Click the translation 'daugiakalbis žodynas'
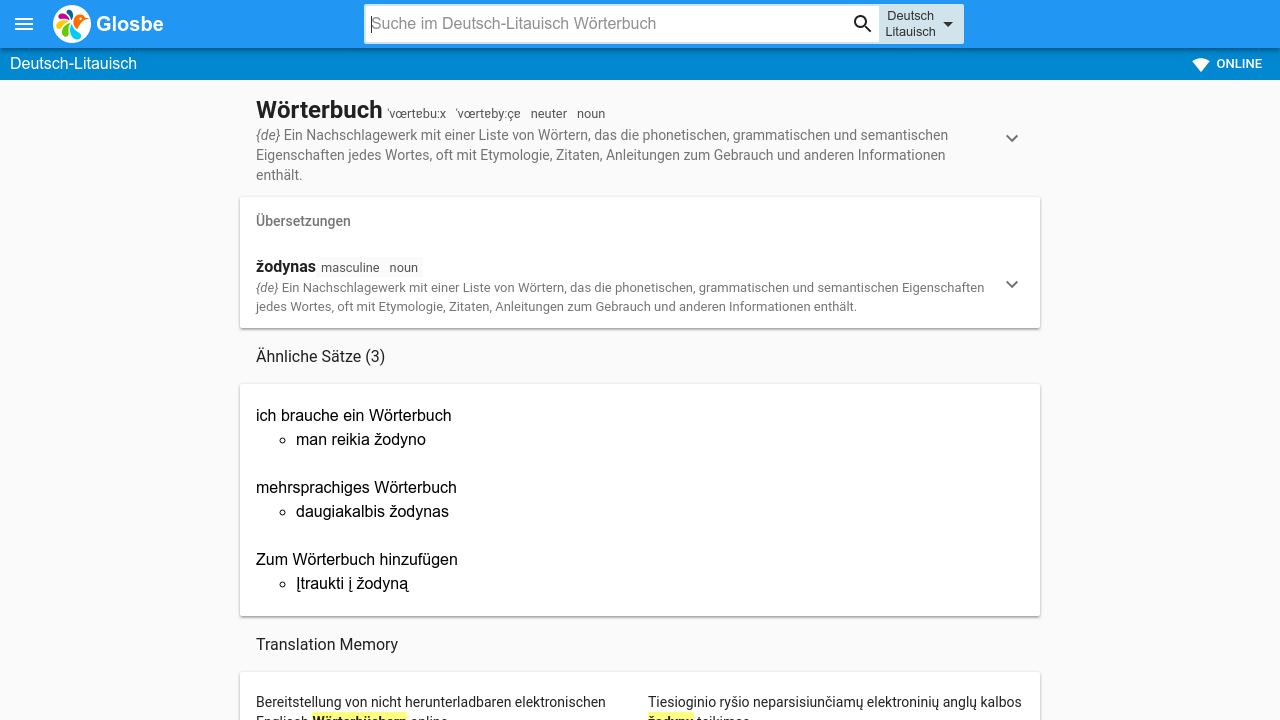1280x720 pixels. point(372,511)
